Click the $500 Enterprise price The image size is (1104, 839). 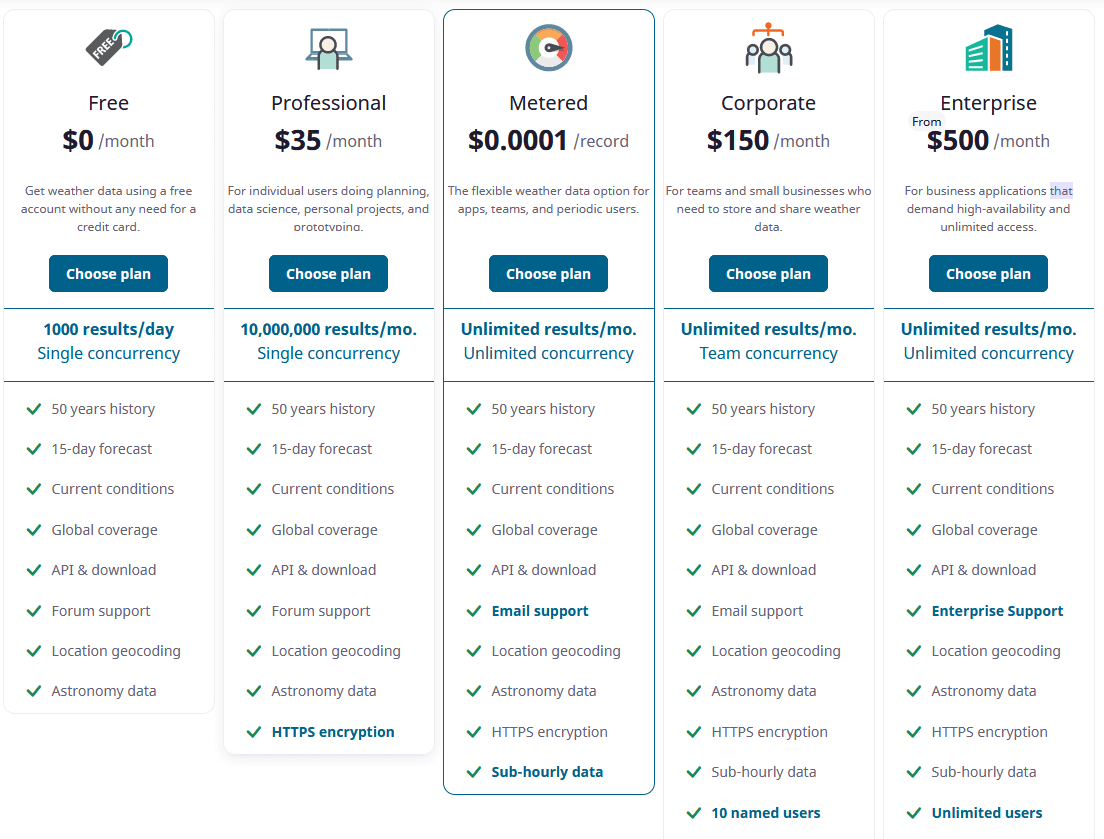(x=958, y=141)
